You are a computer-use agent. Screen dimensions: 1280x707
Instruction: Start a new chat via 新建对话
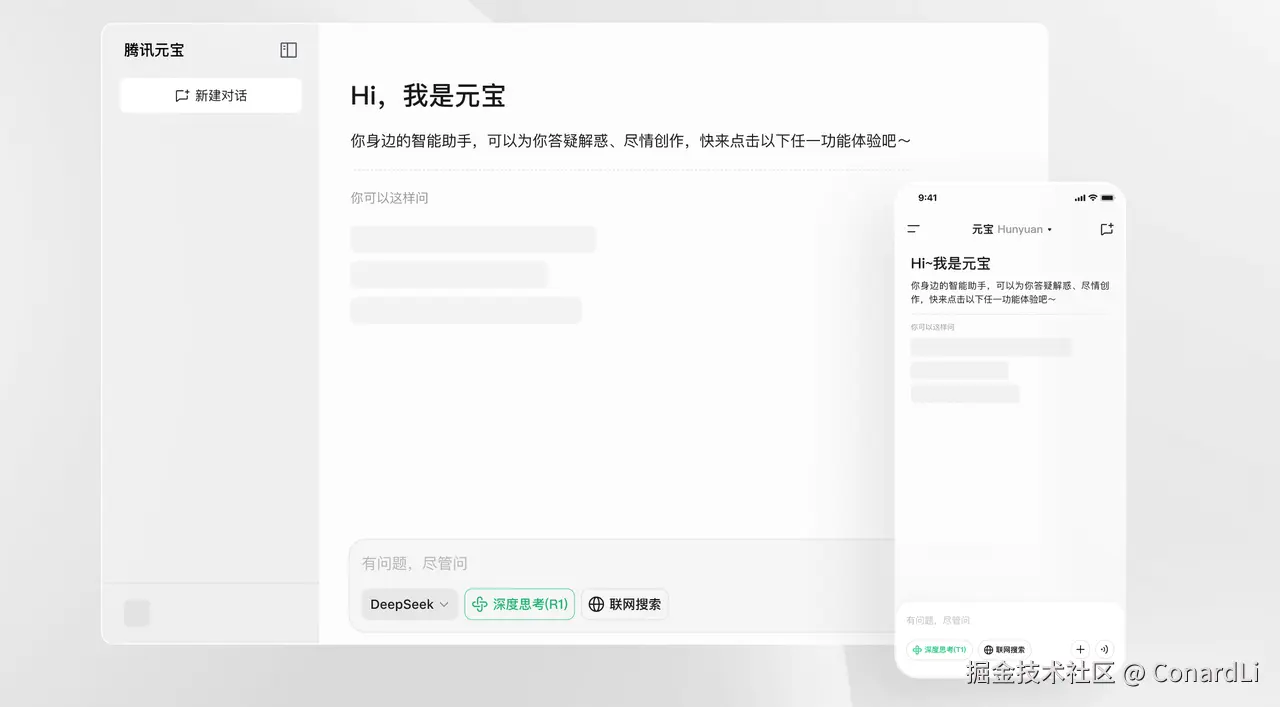coord(211,96)
